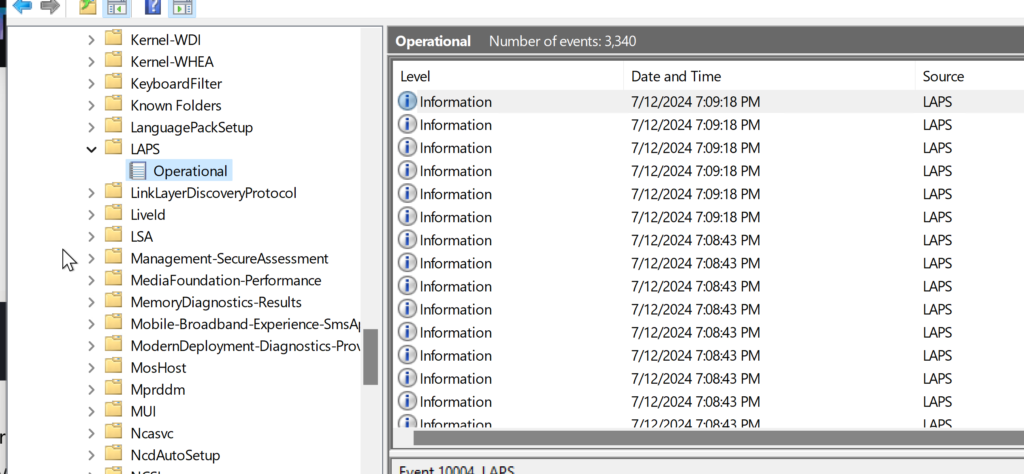This screenshot has height=474, width=1024.
Task: Open Help with the question mark icon
Action: pos(153,7)
